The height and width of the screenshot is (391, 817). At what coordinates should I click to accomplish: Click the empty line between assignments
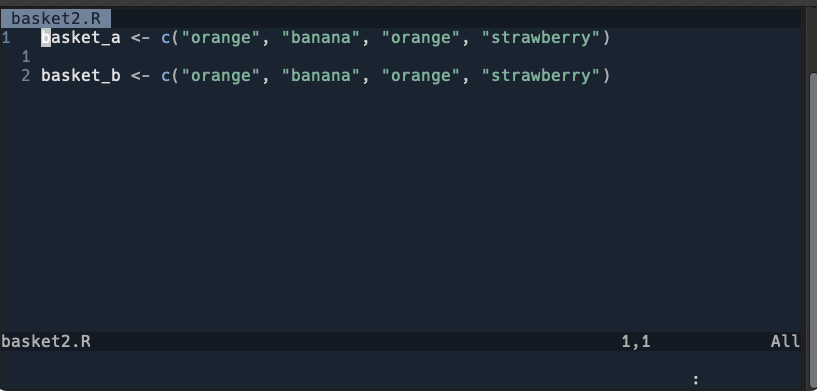tap(401, 57)
